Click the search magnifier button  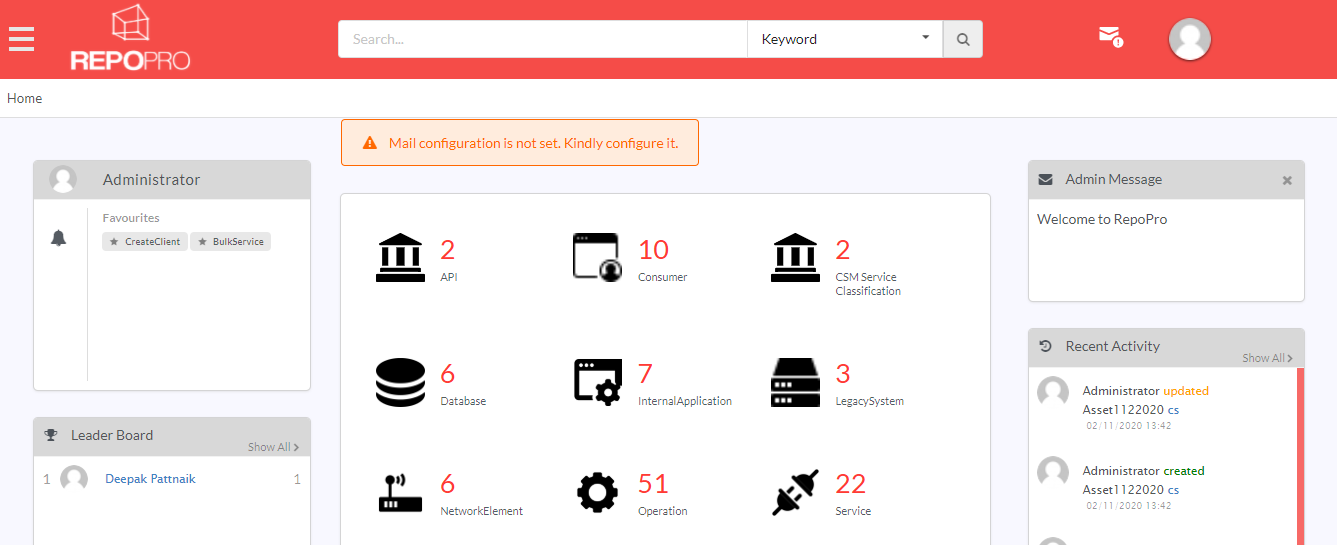pyautogui.click(x=963, y=39)
